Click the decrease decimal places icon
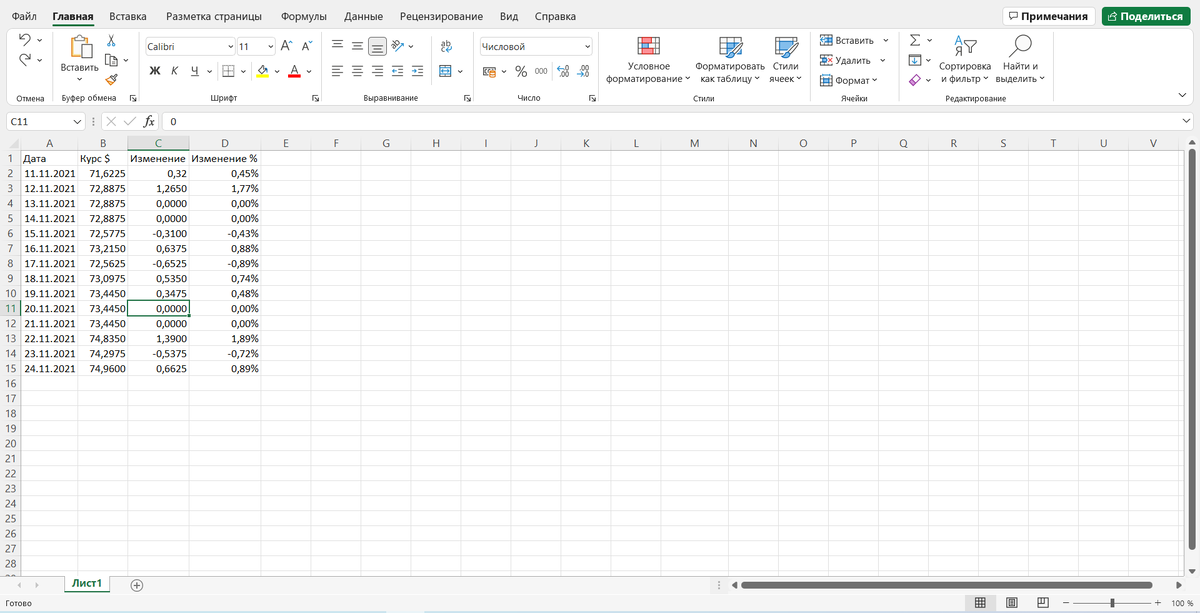The image size is (1200, 613). point(584,71)
